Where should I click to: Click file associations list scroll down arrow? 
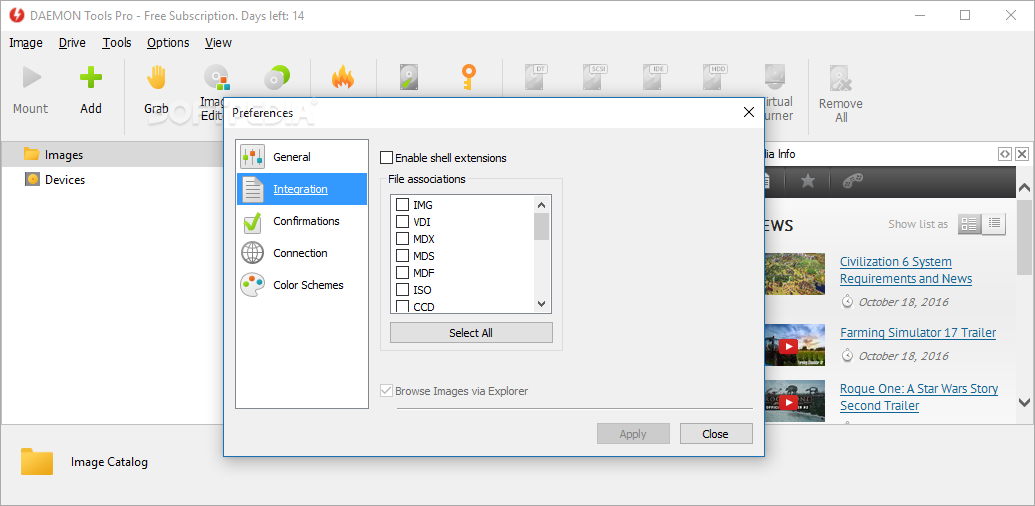coord(542,304)
